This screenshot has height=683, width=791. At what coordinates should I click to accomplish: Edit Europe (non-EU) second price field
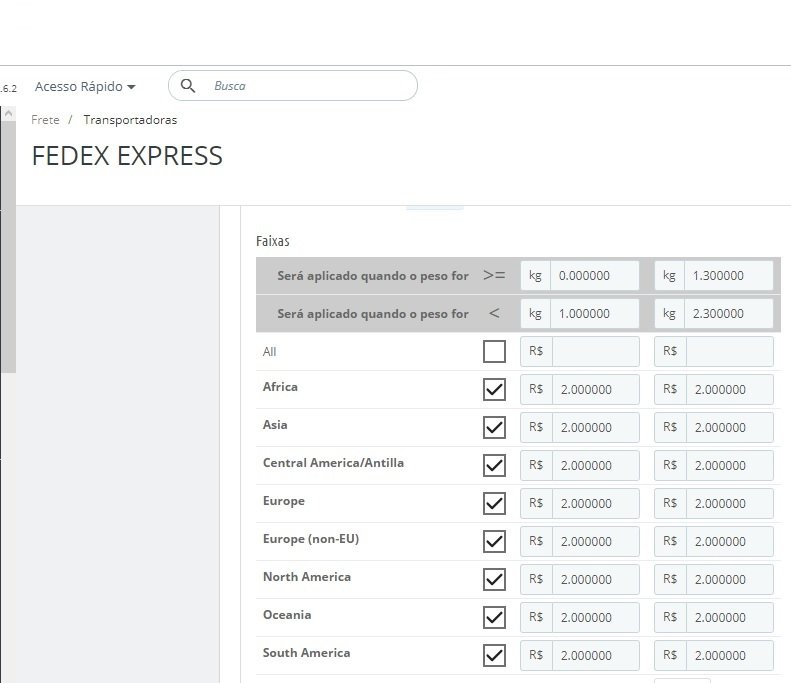click(729, 541)
